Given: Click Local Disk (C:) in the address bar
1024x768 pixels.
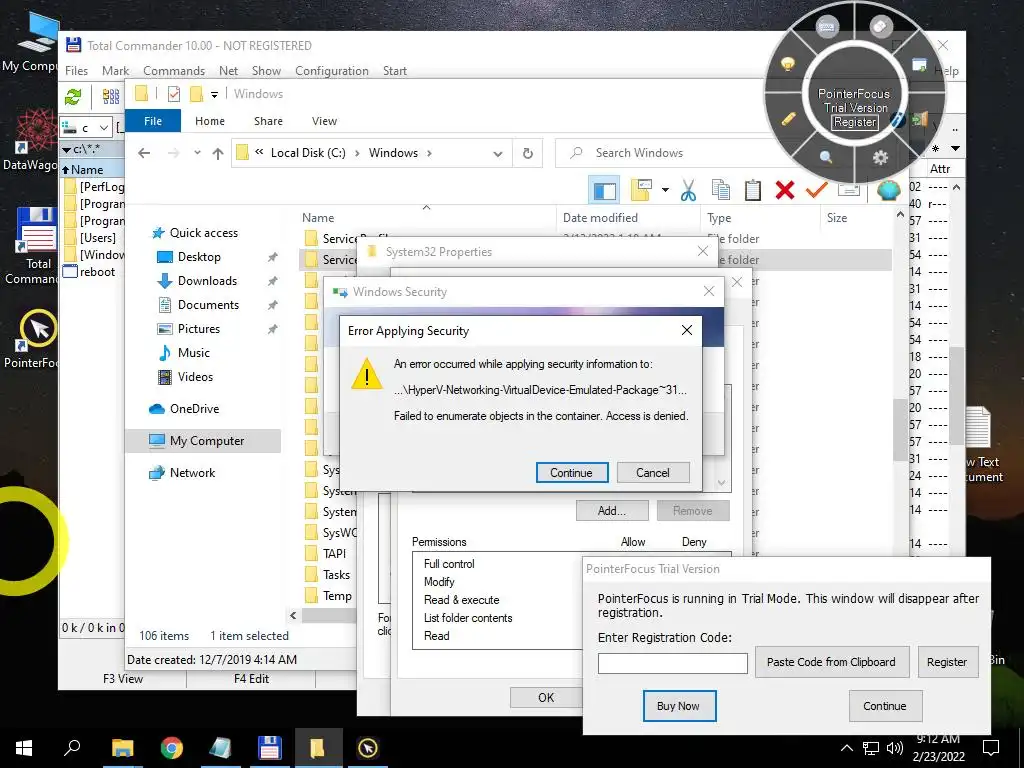Looking at the screenshot, I should (x=308, y=153).
